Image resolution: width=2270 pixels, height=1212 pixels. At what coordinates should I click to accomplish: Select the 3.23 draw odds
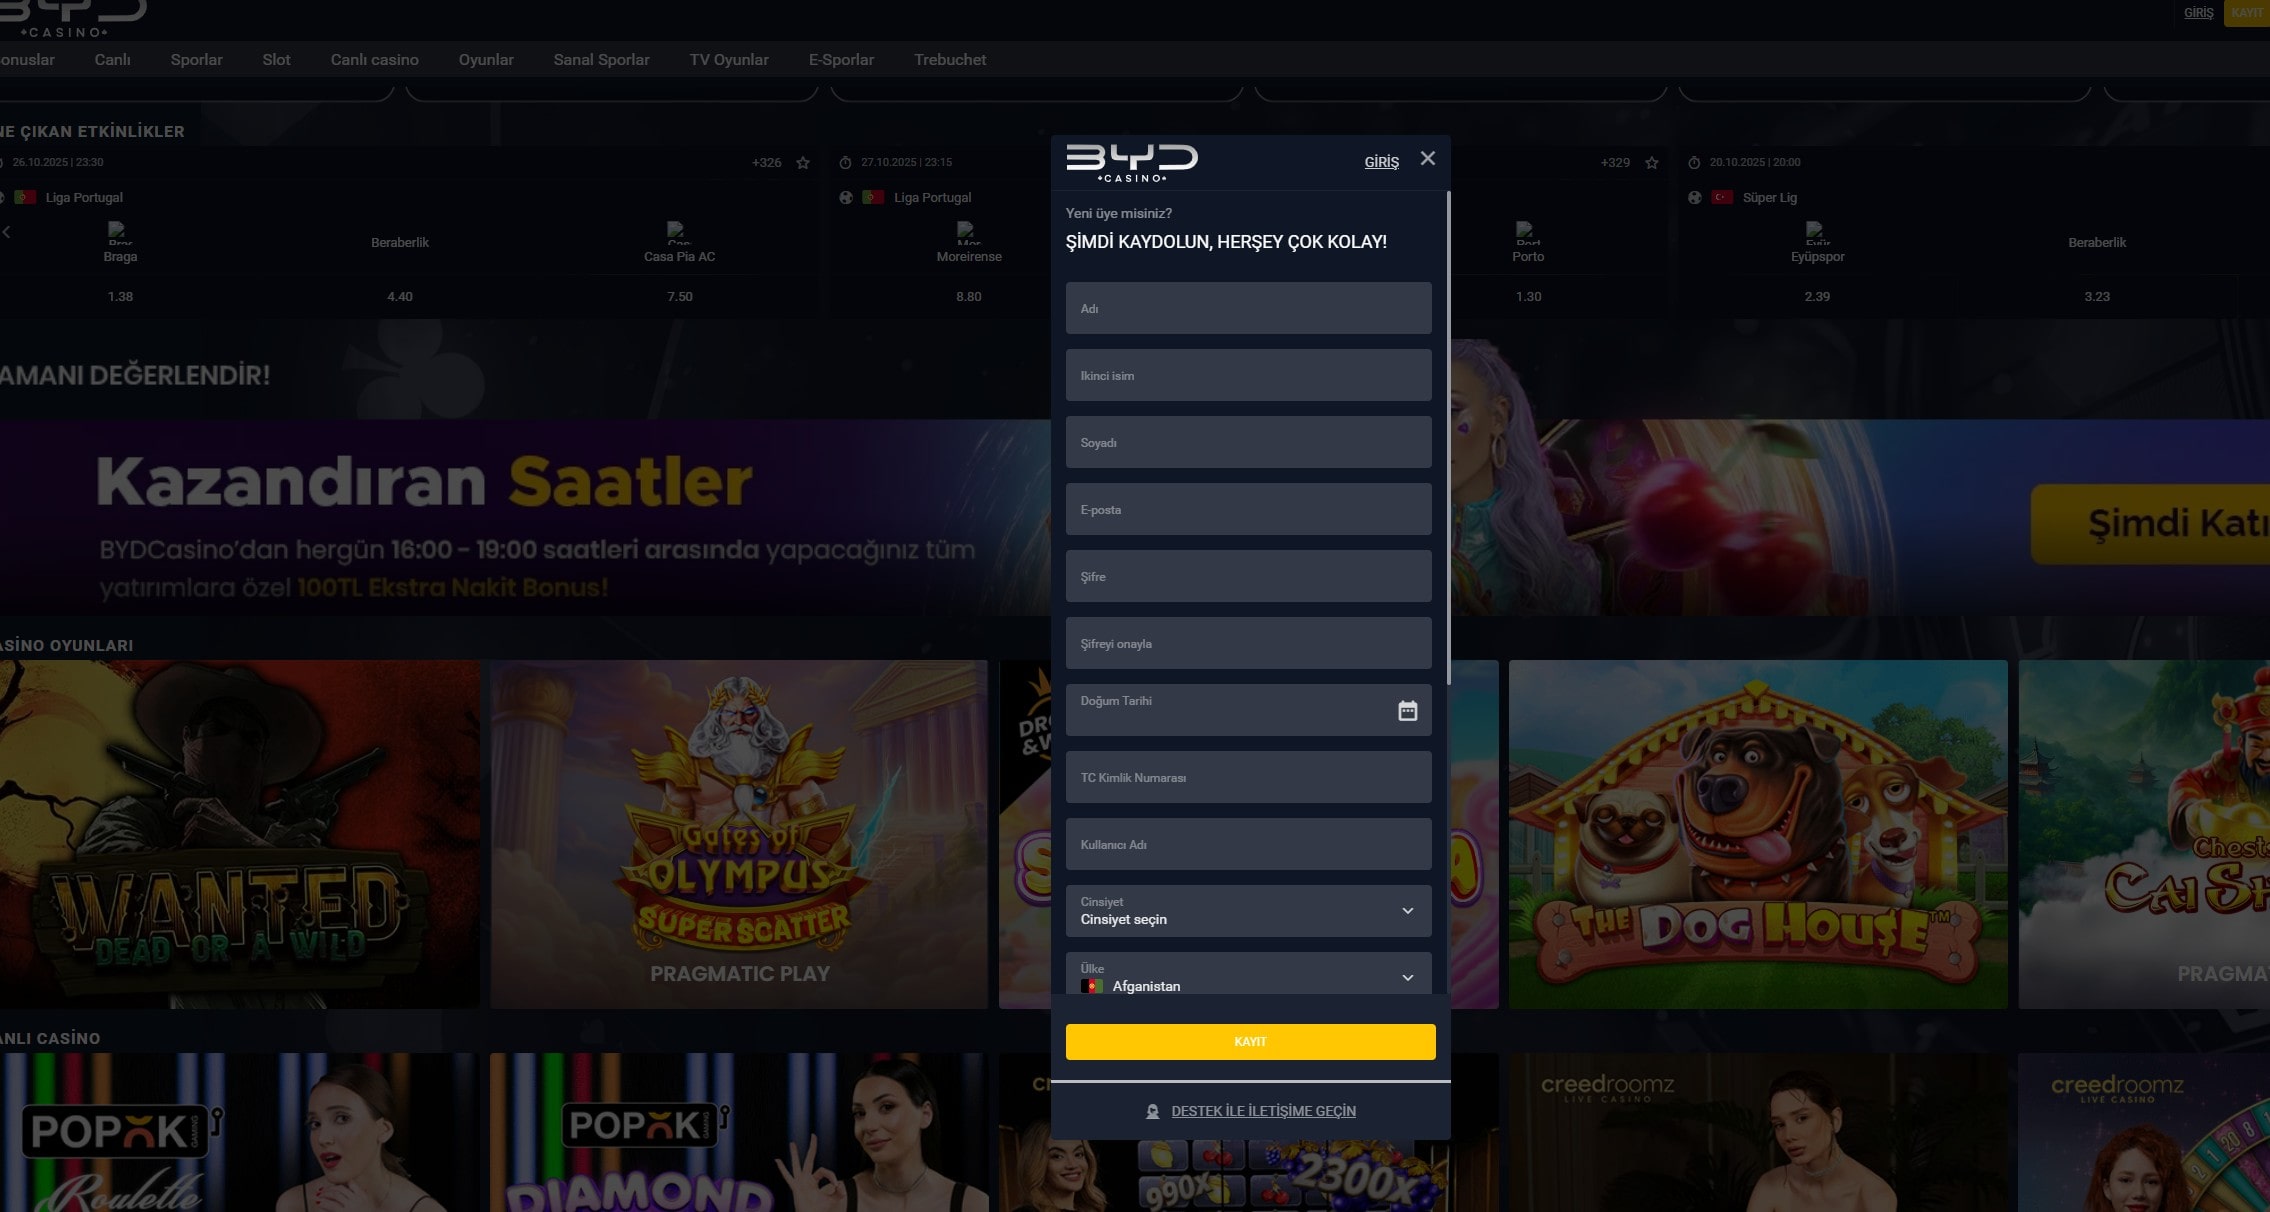click(2097, 297)
